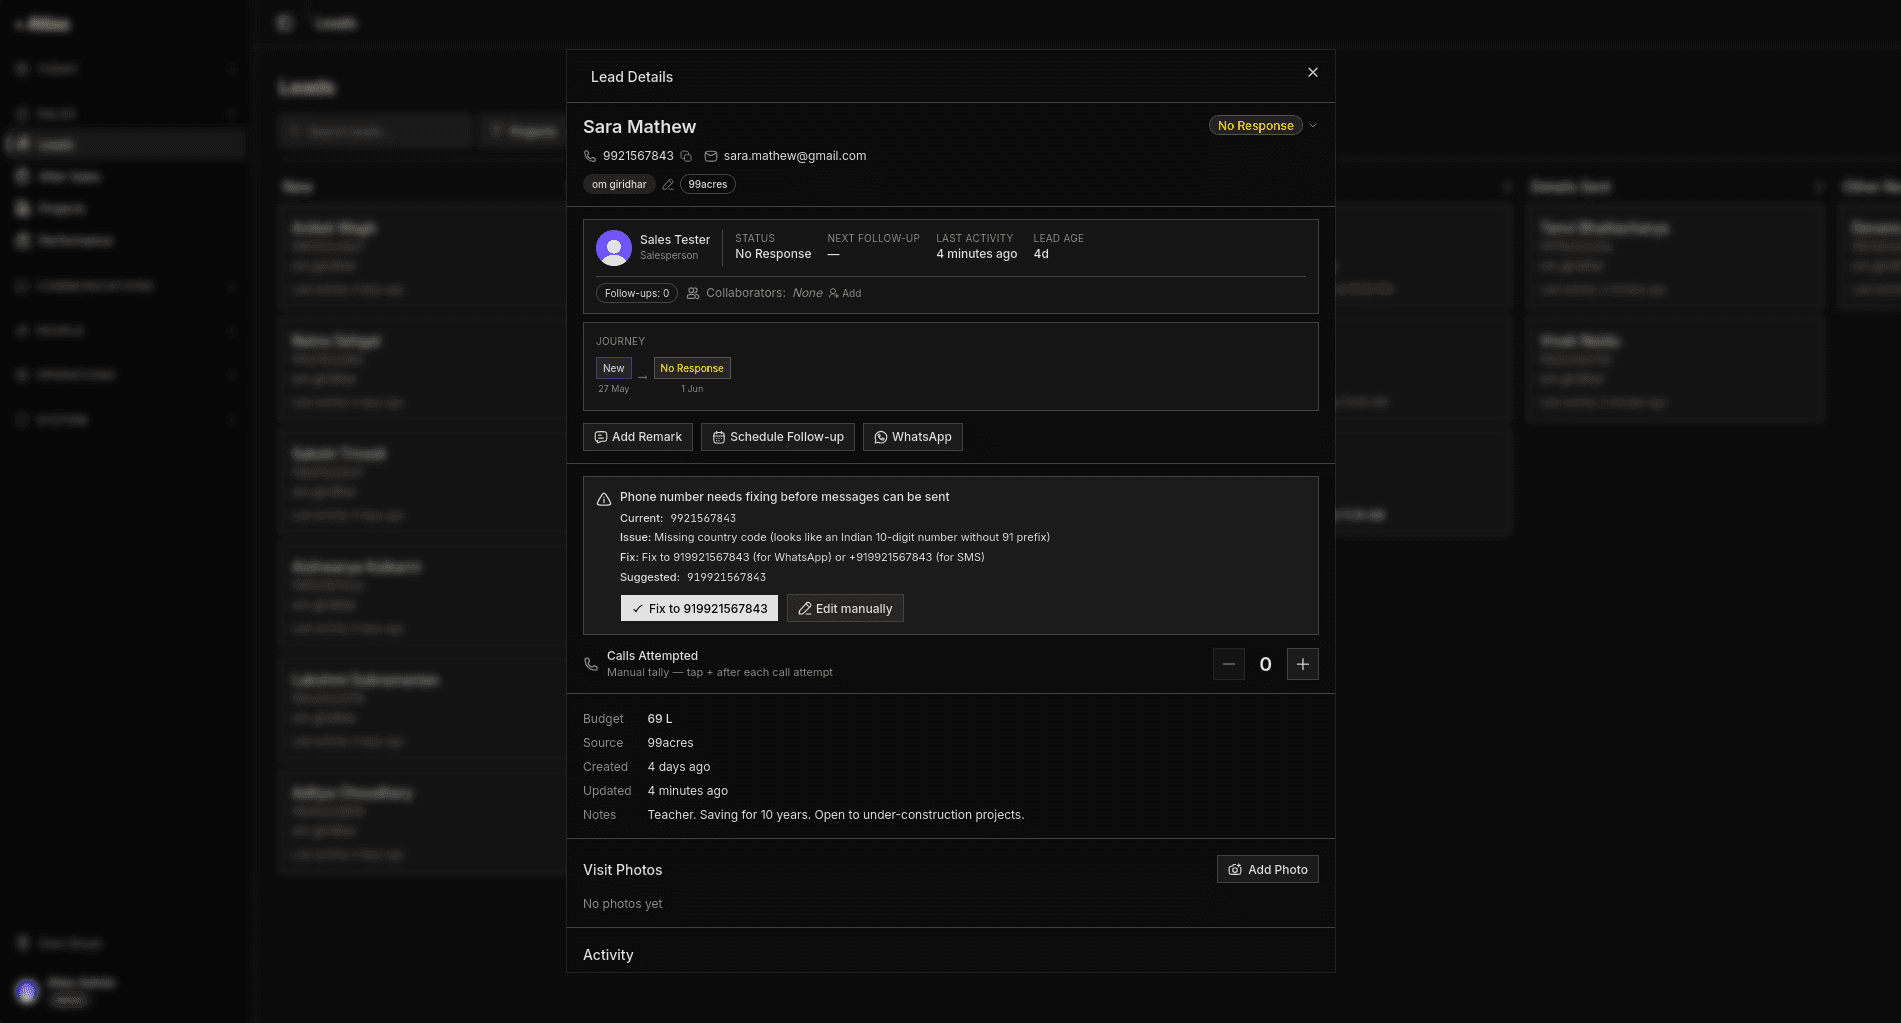Viewport: 1901px width, 1023px height.
Task: Click the Status value No Response
Action: 773,254
